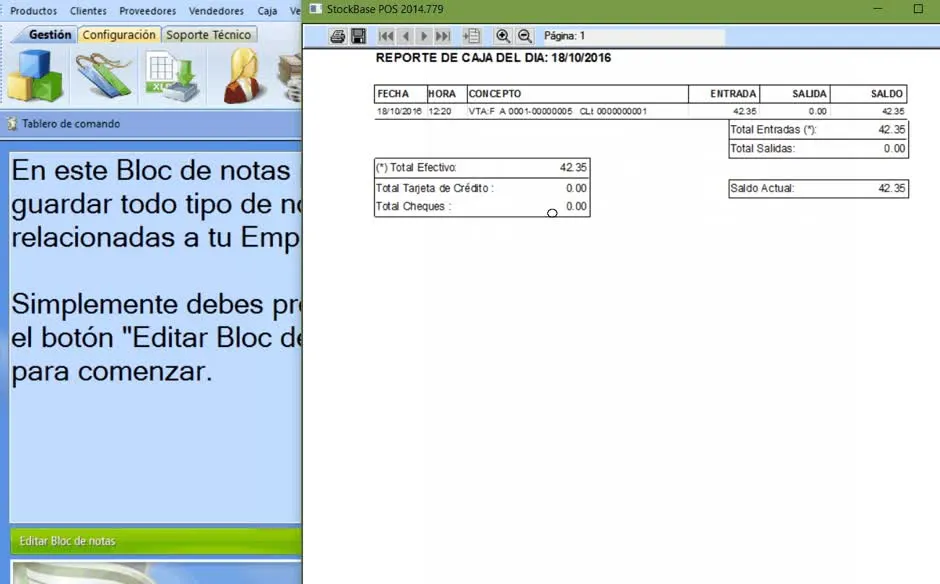Open the price tags icon
Screen dimensions: 940x584
[103, 76]
